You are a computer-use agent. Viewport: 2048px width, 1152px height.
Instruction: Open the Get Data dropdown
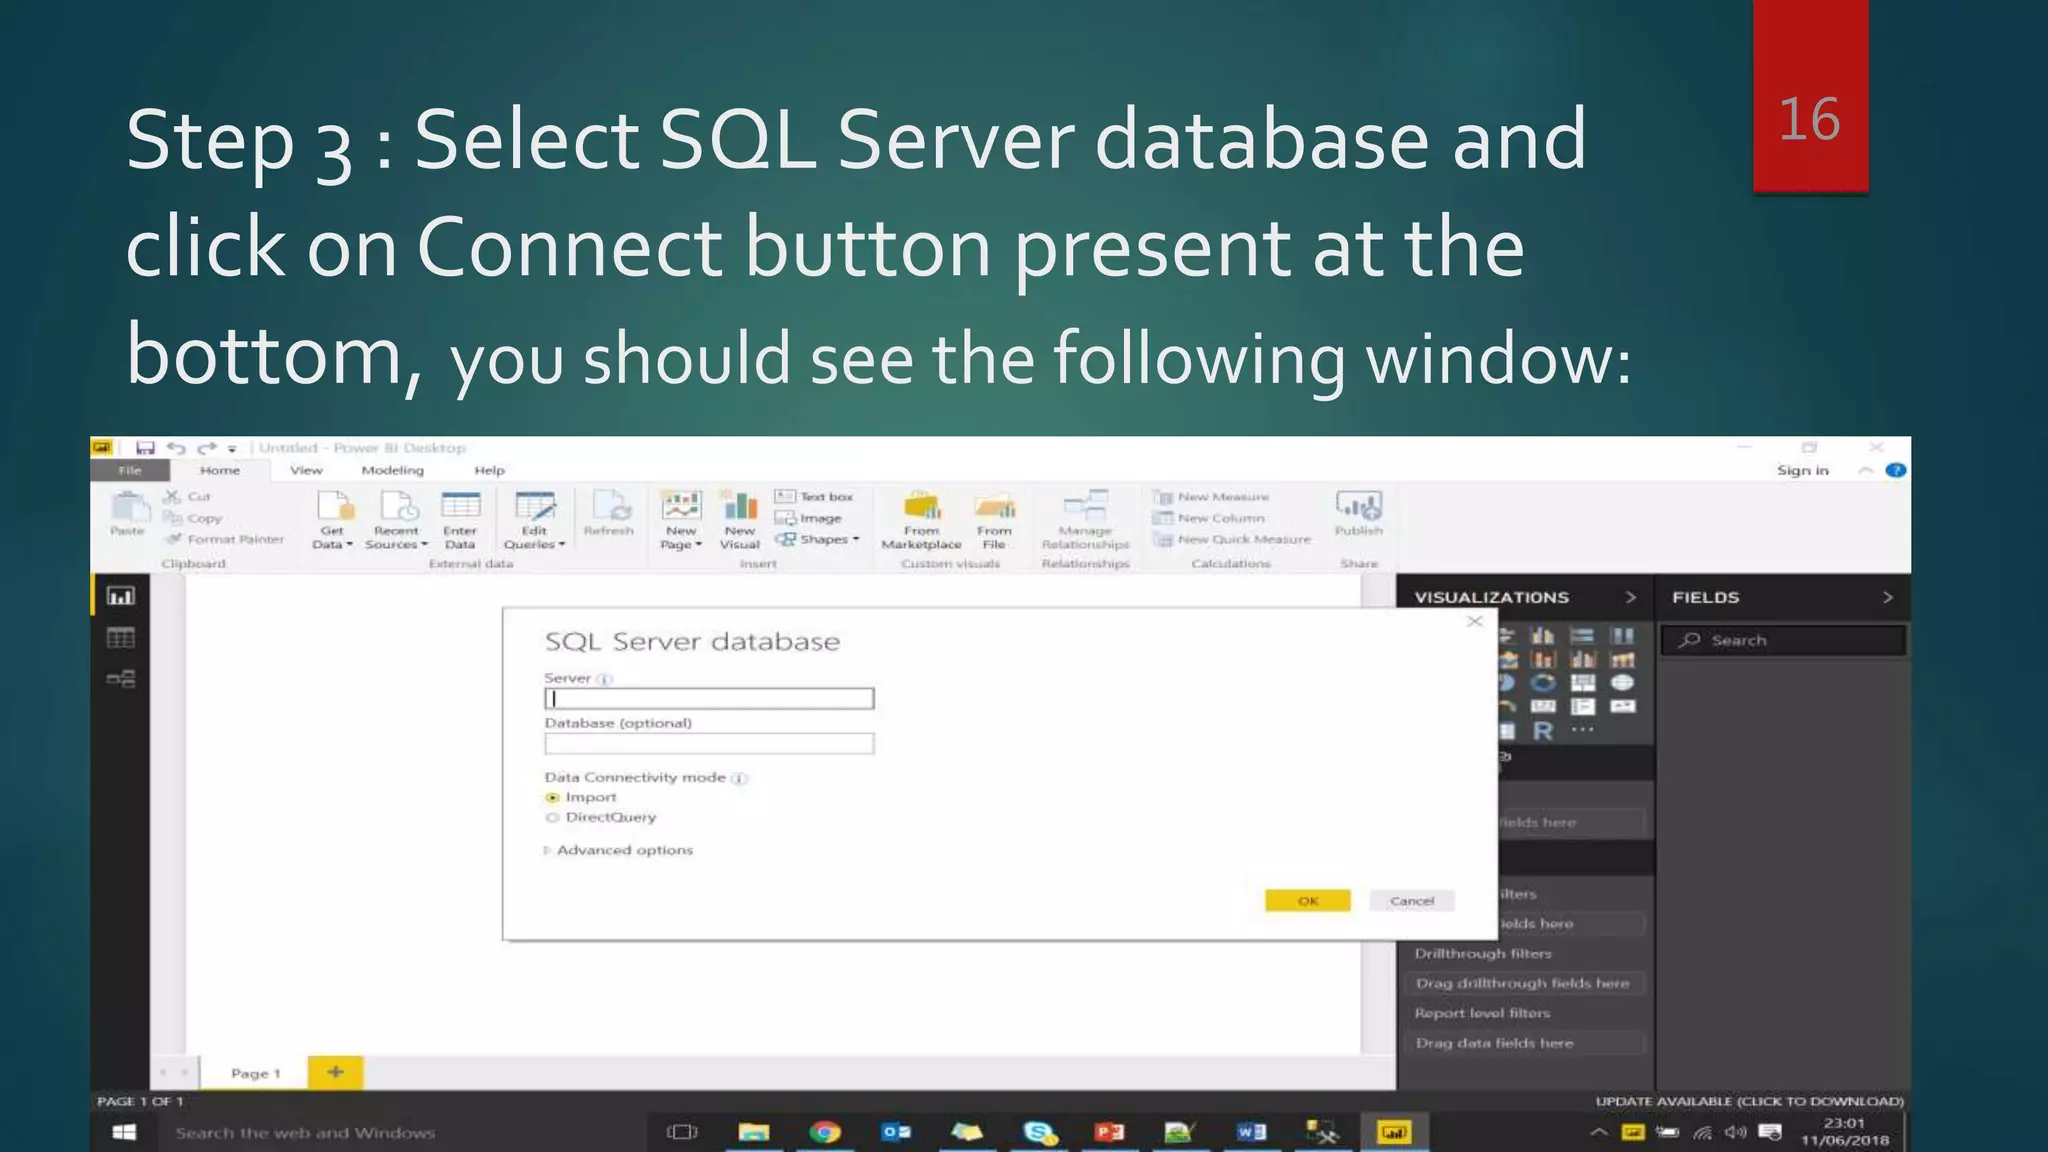332,520
